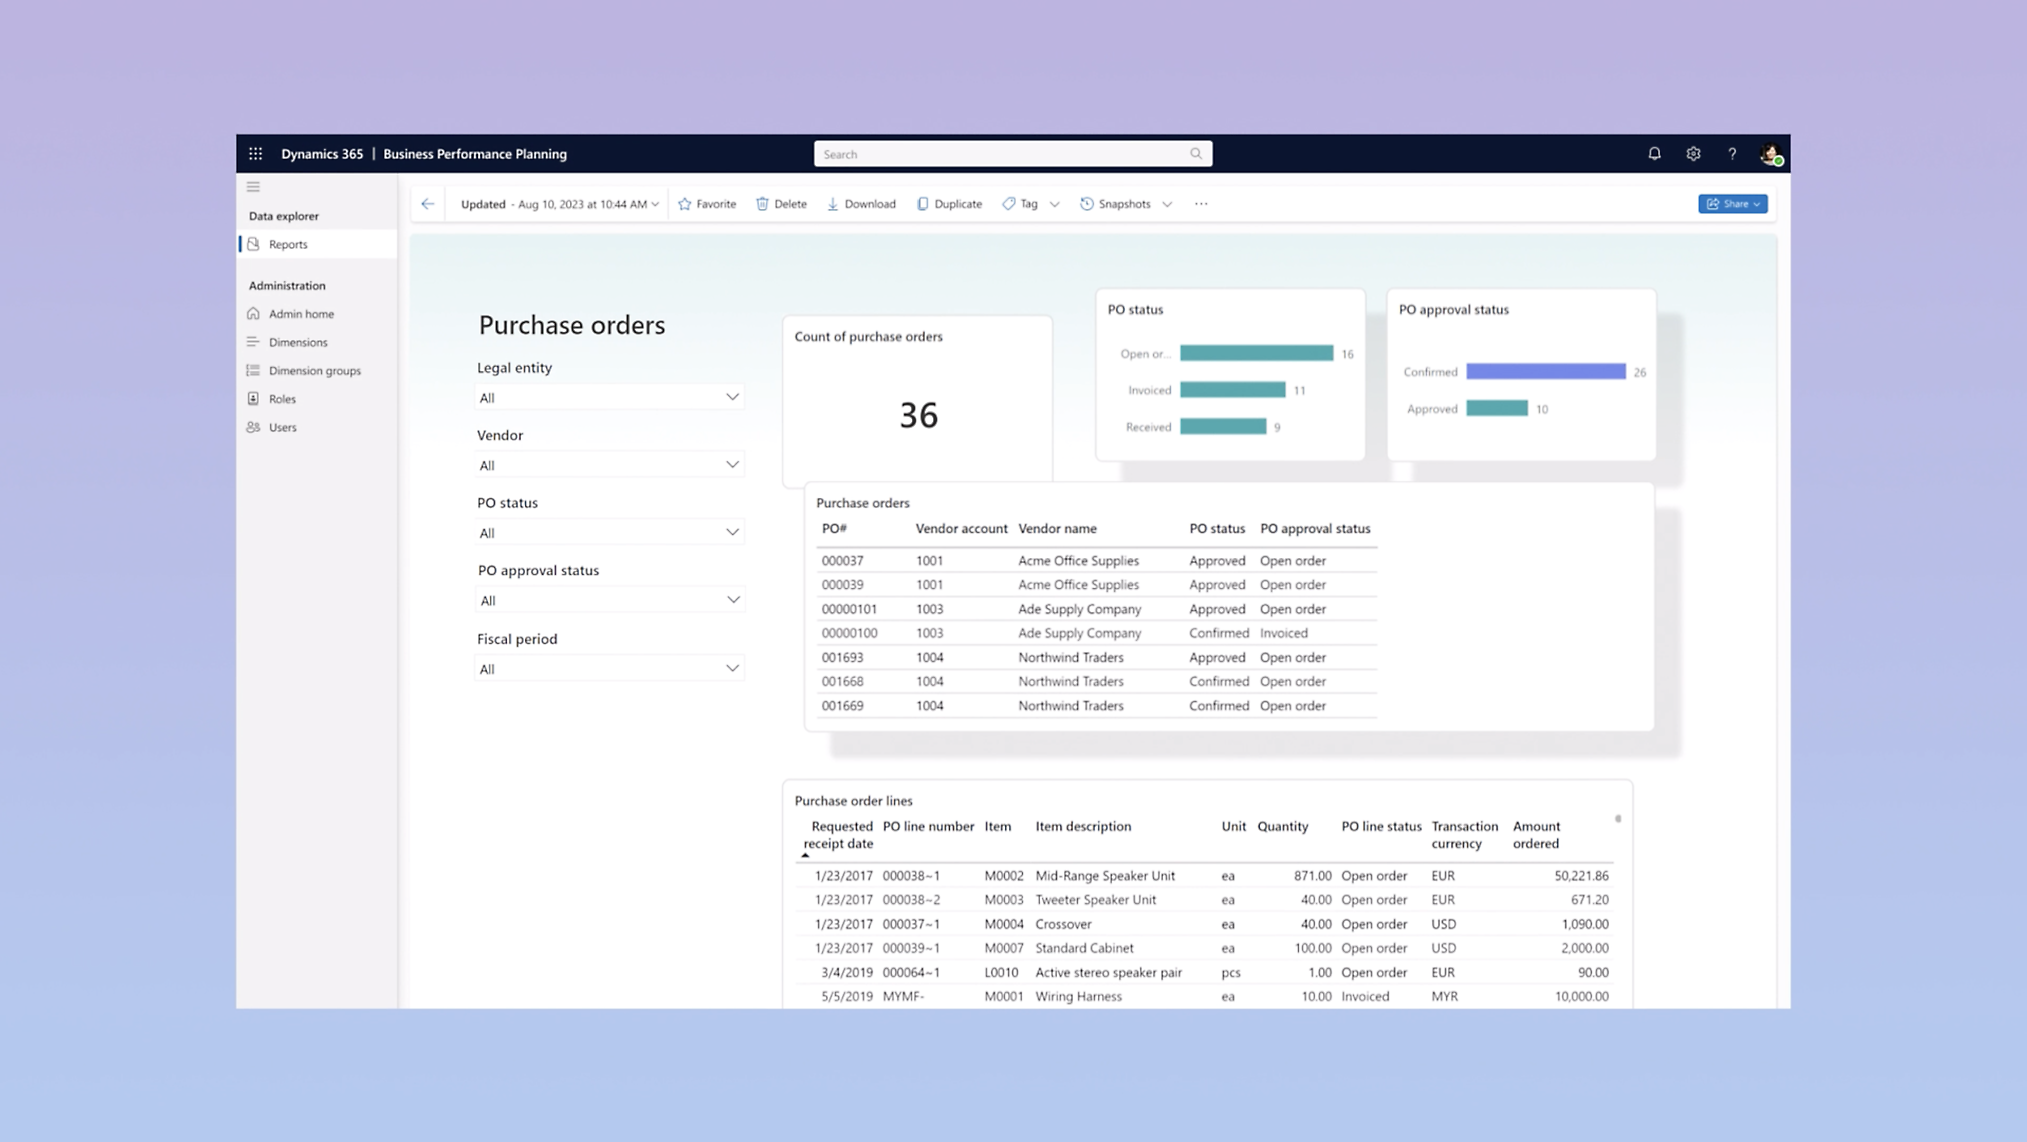Open the Reports section

[288, 244]
